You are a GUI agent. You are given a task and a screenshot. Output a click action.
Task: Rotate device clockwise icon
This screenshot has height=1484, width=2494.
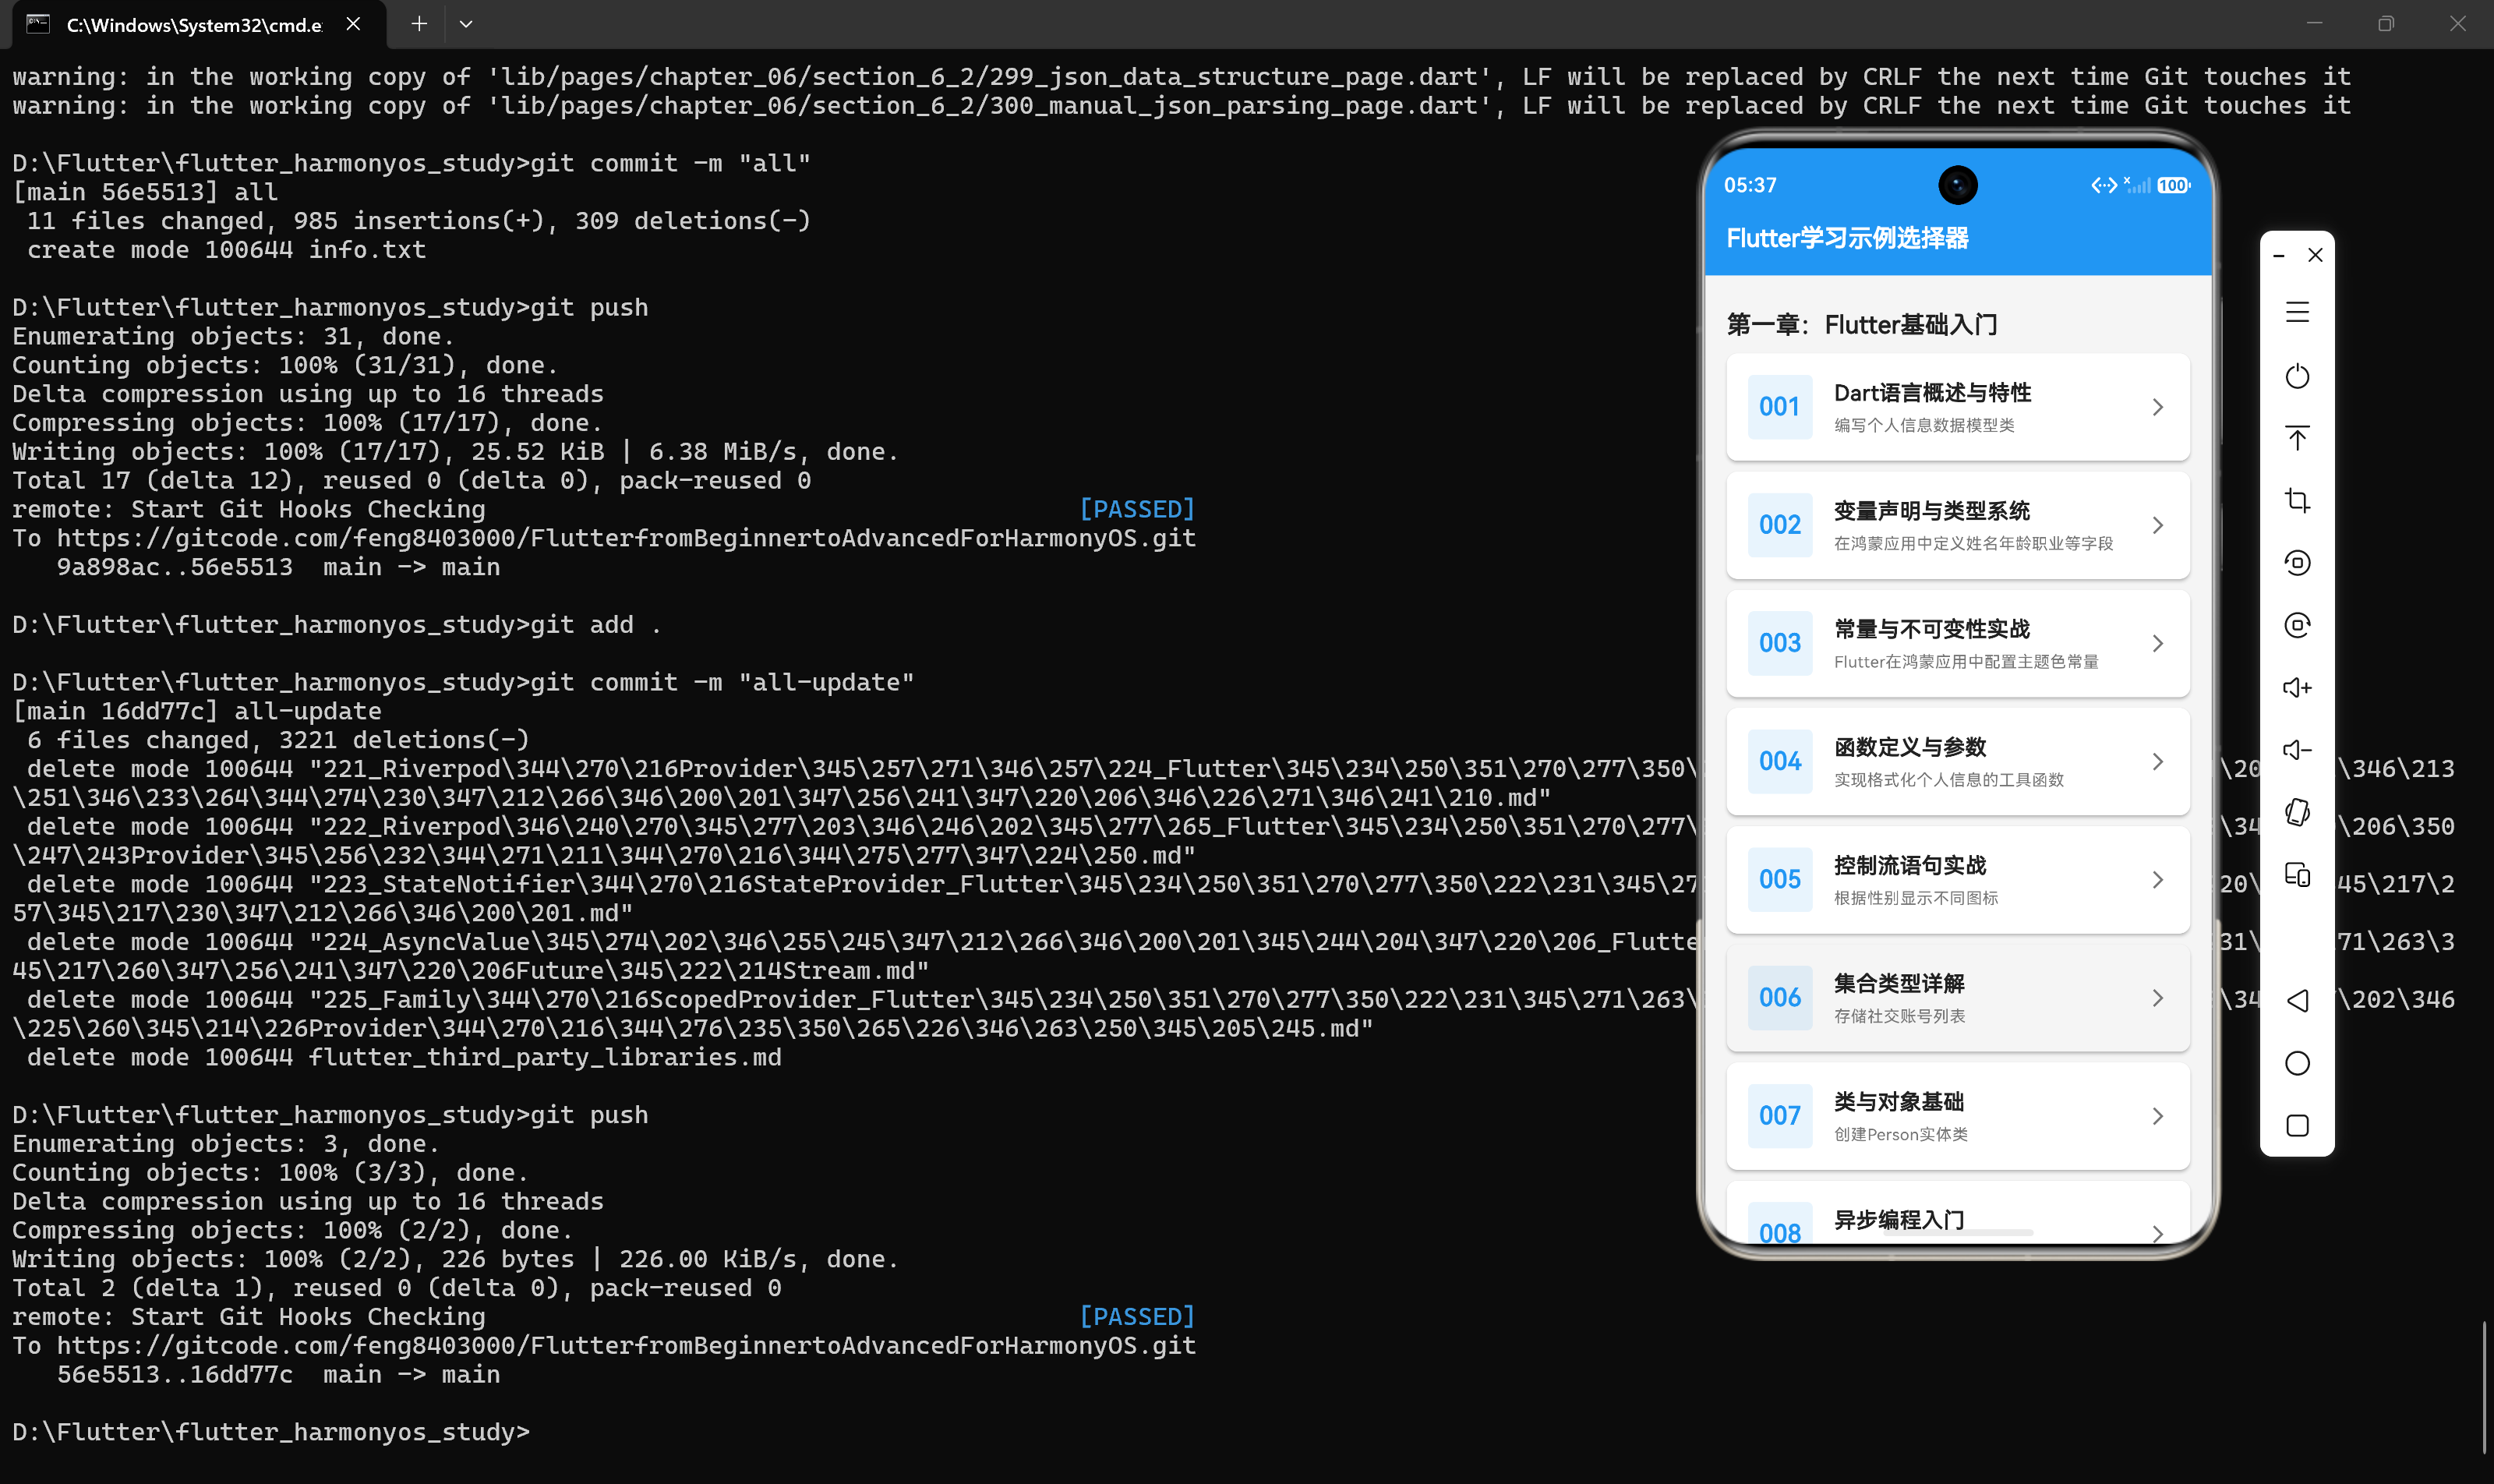coord(2297,625)
